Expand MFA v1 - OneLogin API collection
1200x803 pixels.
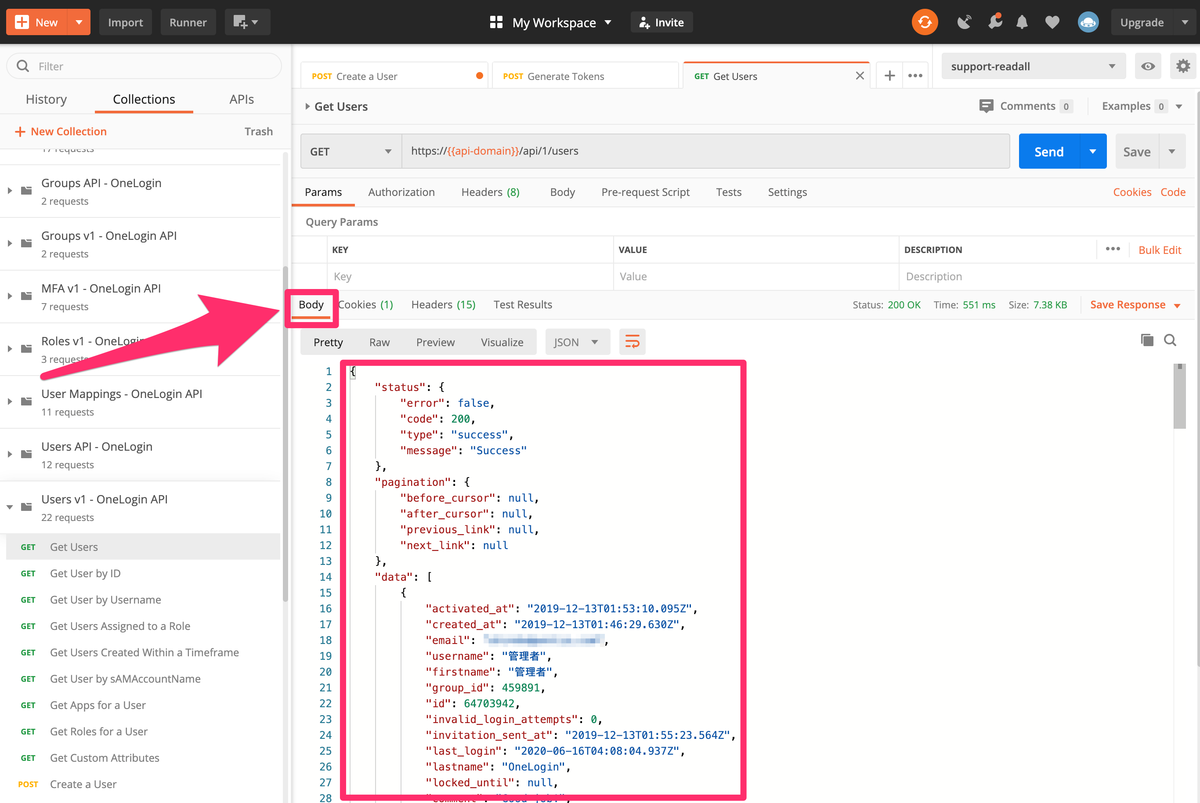click(10, 296)
